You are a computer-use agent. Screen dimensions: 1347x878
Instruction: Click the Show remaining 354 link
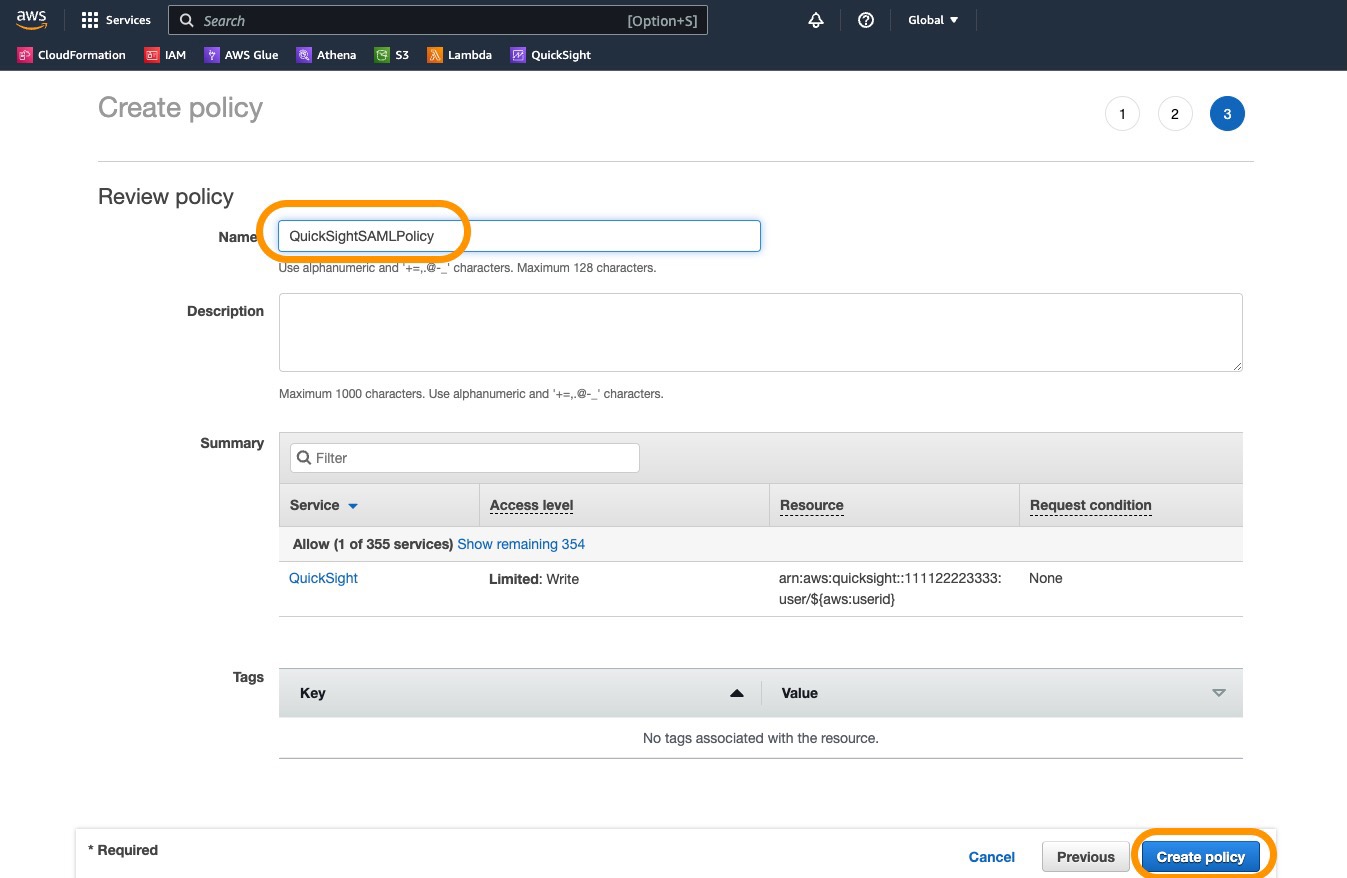(521, 543)
